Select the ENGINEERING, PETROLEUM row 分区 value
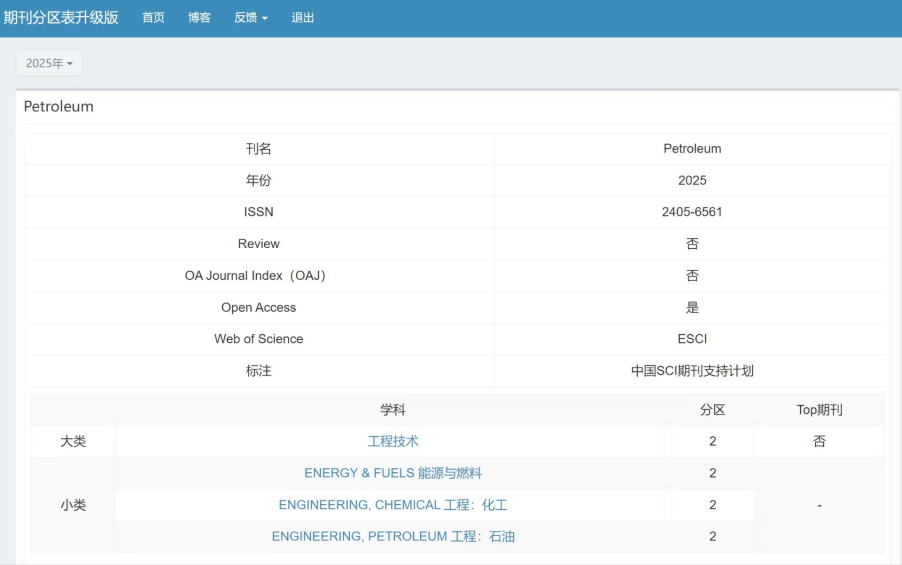This screenshot has height=565, width=902. pos(712,536)
